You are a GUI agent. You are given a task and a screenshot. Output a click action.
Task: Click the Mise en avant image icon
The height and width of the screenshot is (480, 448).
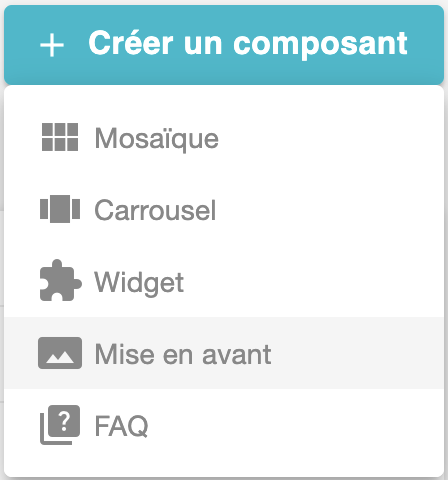point(60,353)
